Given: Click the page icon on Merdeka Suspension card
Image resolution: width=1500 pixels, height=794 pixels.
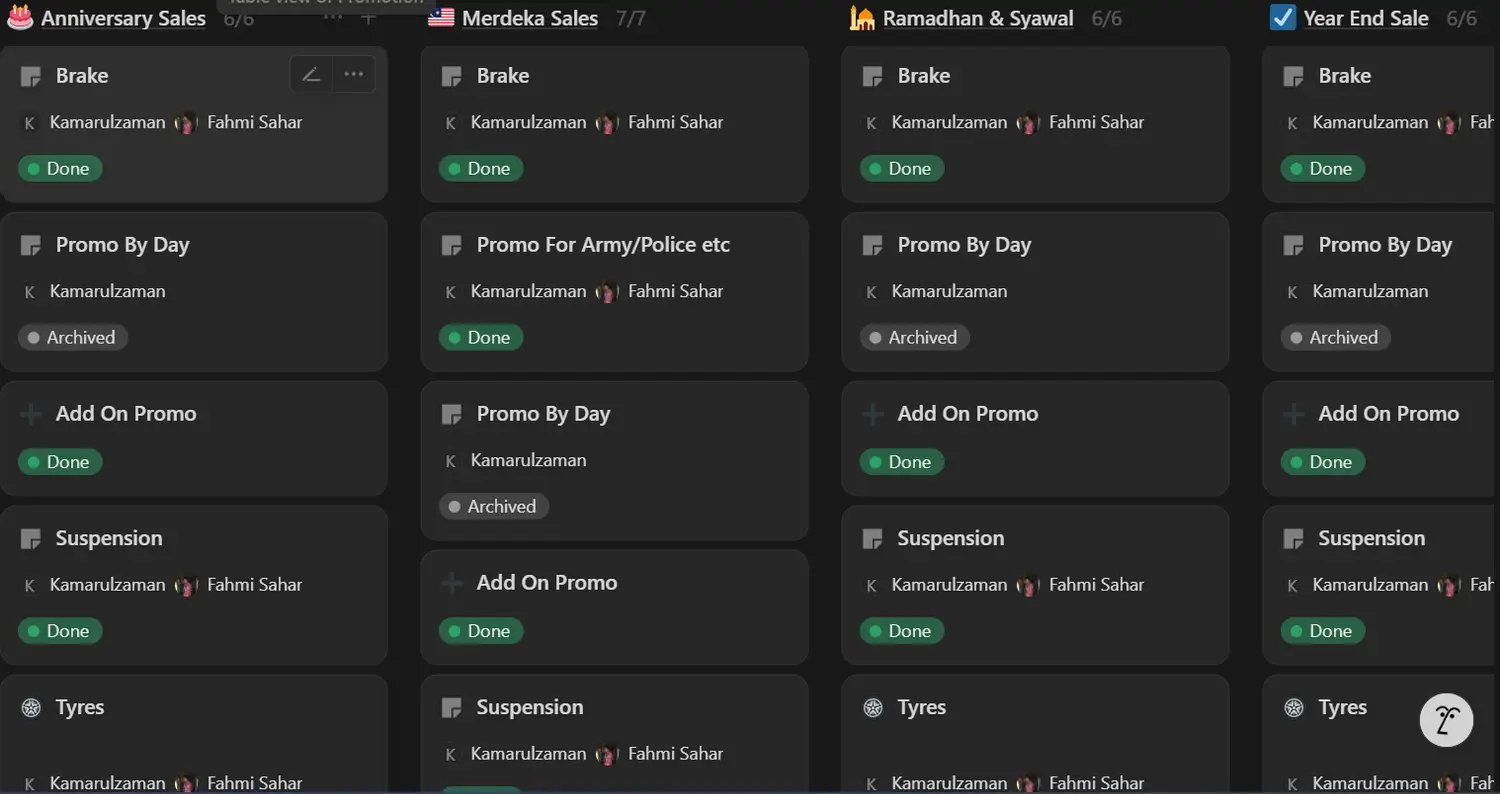Looking at the screenshot, I should click(452, 708).
